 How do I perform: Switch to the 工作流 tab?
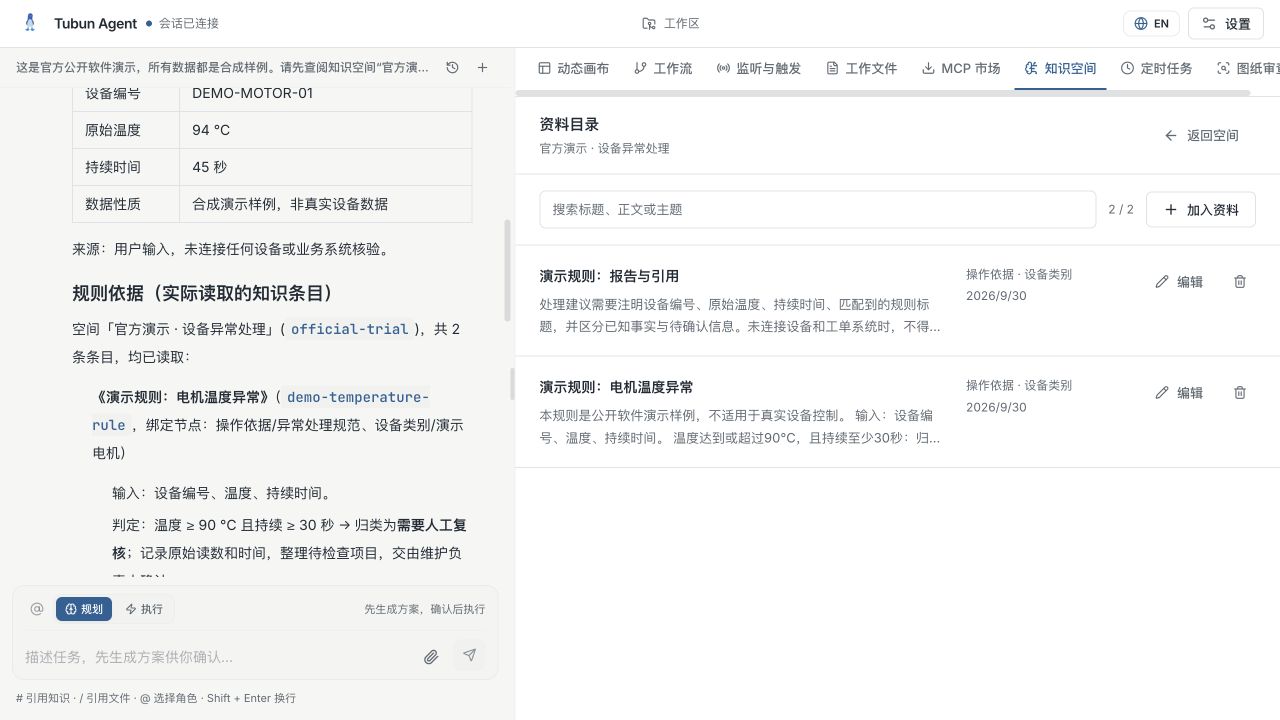663,68
